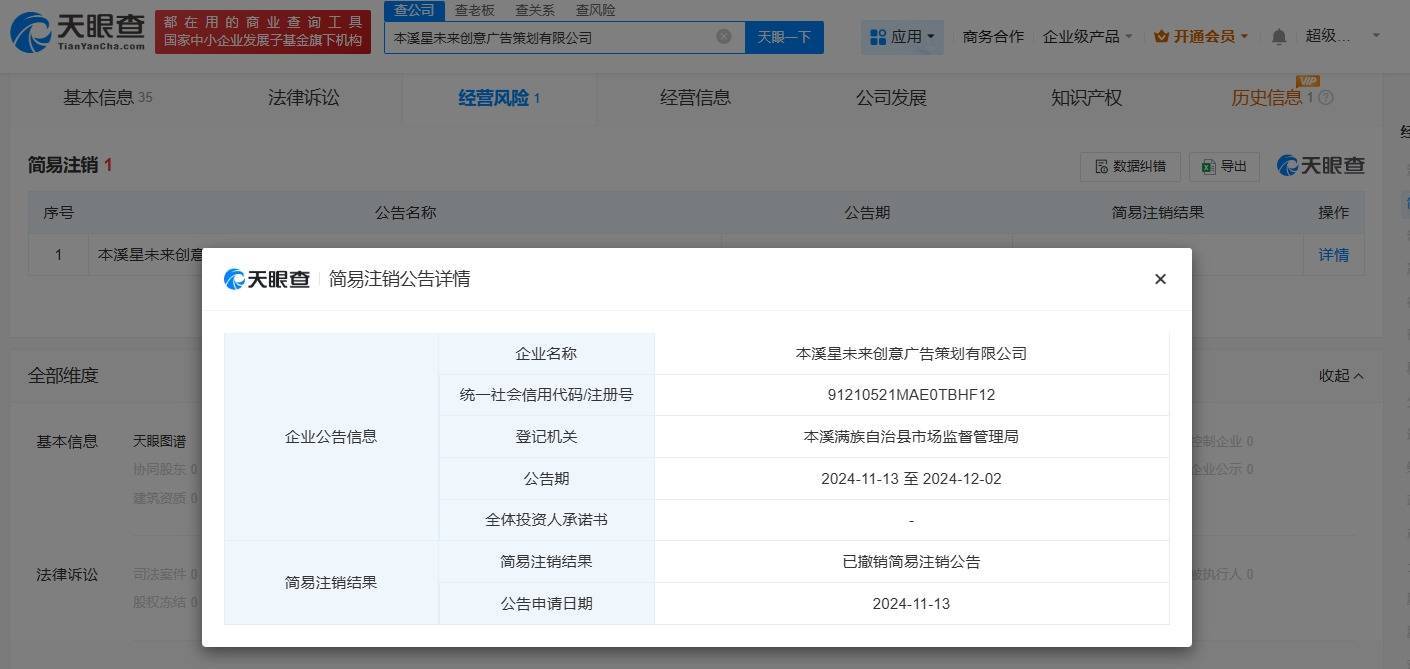Switch to 查关系 search tab
The width and height of the screenshot is (1410, 669).
(x=535, y=10)
